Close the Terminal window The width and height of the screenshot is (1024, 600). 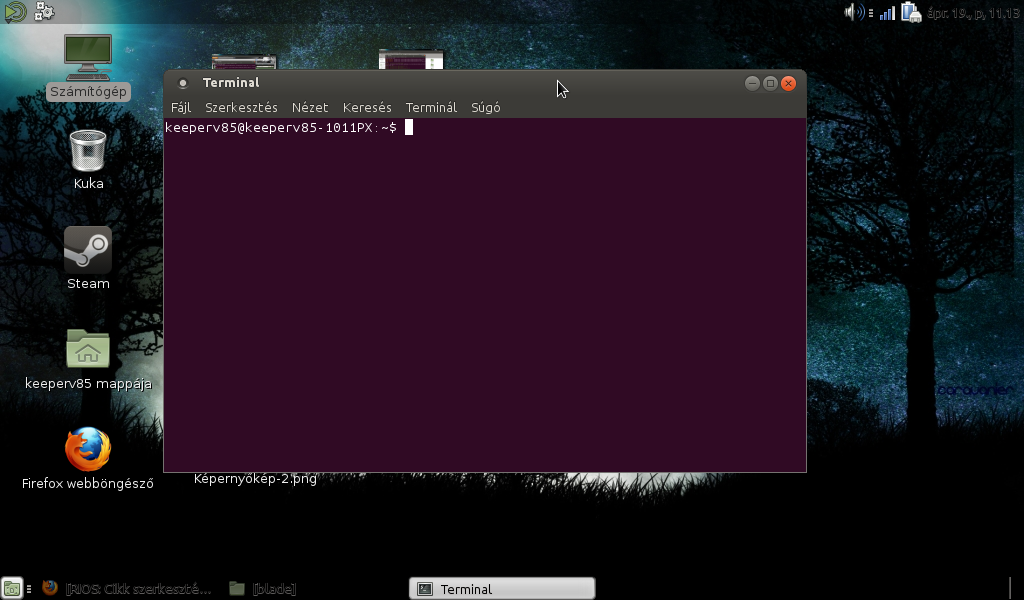pyautogui.click(x=789, y=84)
